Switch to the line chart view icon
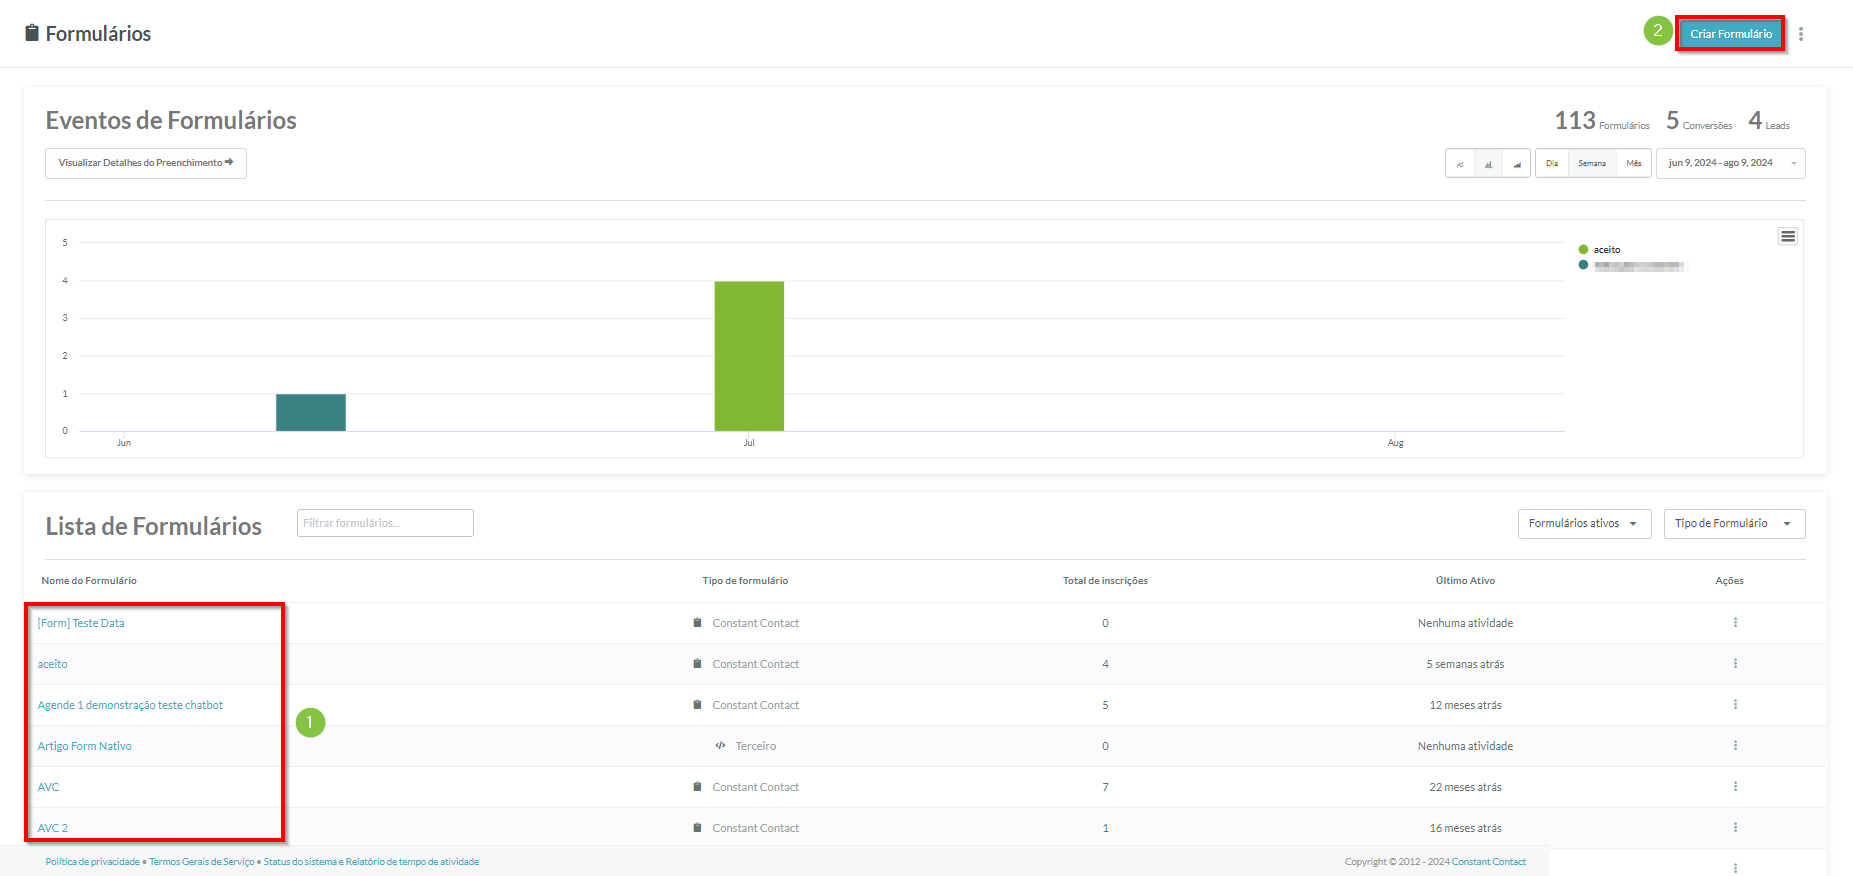Viewport: 1853px width, 876px height. click(x=1460, y=164)
